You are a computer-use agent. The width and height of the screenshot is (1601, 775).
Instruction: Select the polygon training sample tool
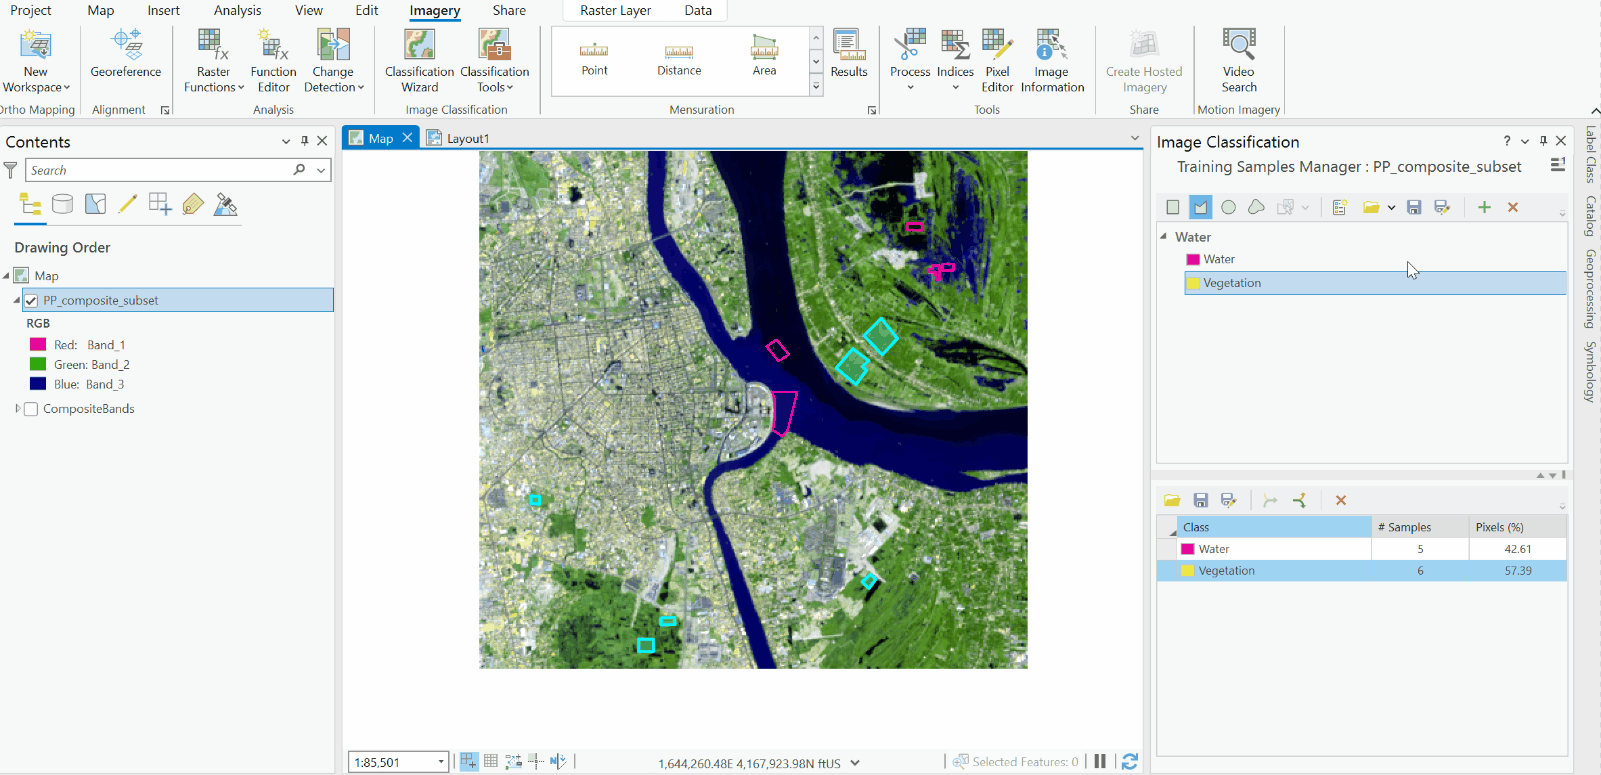[1201, 207]
